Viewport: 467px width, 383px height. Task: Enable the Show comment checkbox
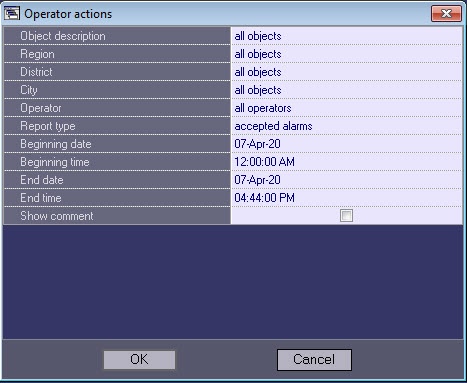(346, 215)
